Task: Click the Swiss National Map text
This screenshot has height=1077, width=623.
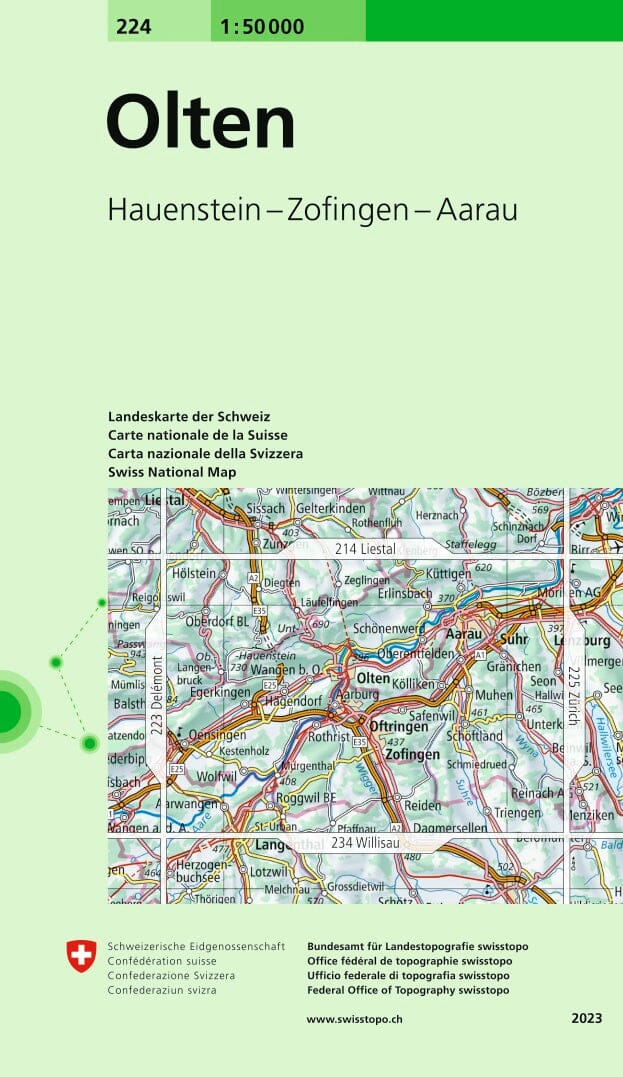Action: [x=172, y=471]
